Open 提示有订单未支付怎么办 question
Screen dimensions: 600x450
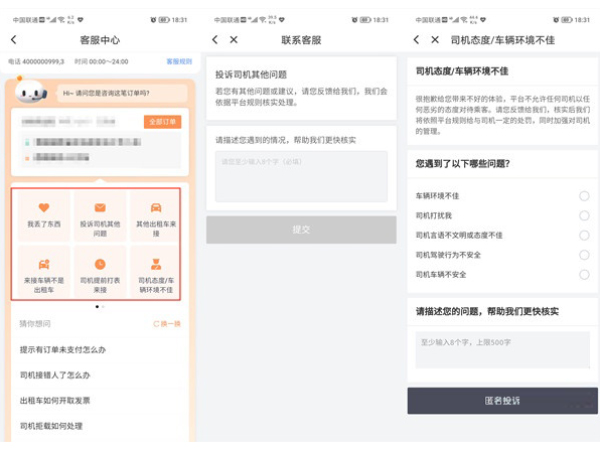(x=62, y=349)
